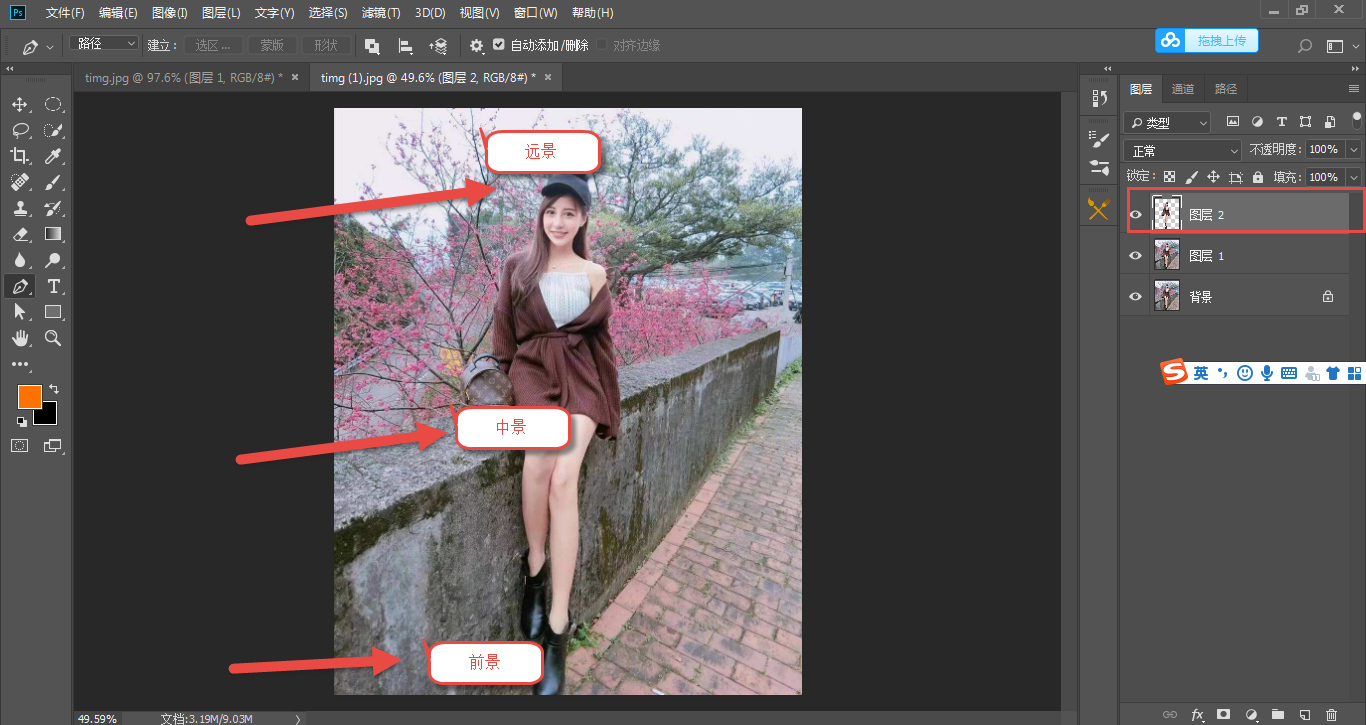Viewport: 1366px width, 725px height.
Task: Switch to the 通道 panel tab
Action: point(1183,89)
